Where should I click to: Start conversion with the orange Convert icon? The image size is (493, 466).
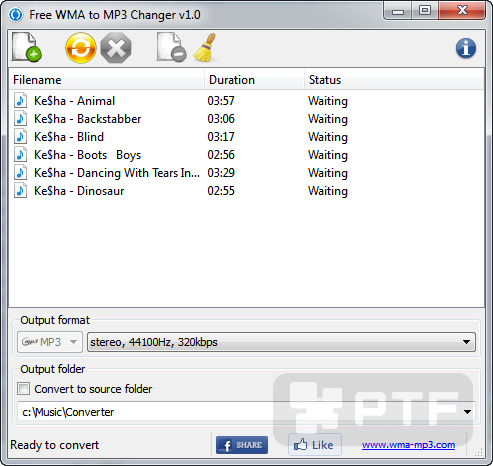tap(81, 48)
